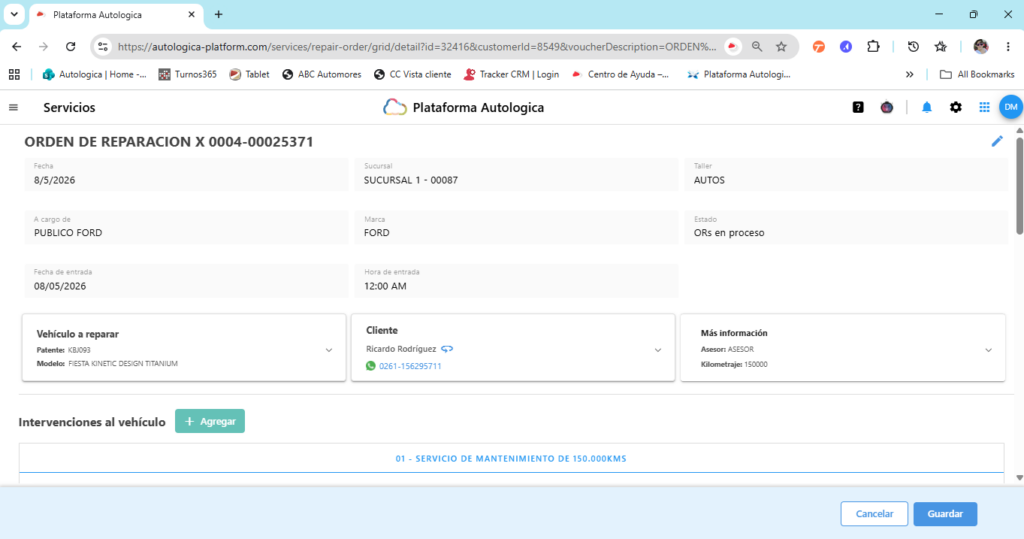
Task: Expand the Más información card
Action: [x=988, y=350]
